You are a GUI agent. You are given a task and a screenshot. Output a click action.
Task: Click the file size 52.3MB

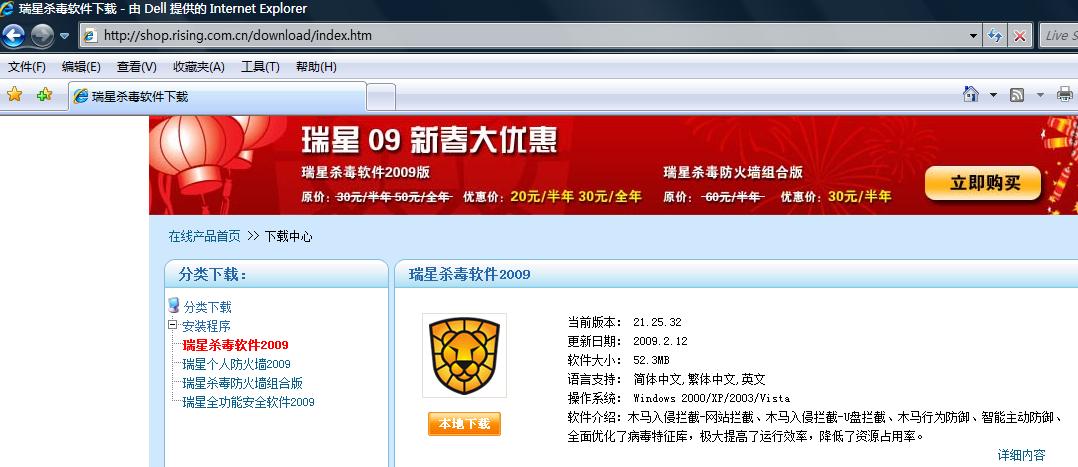(651, 360)
